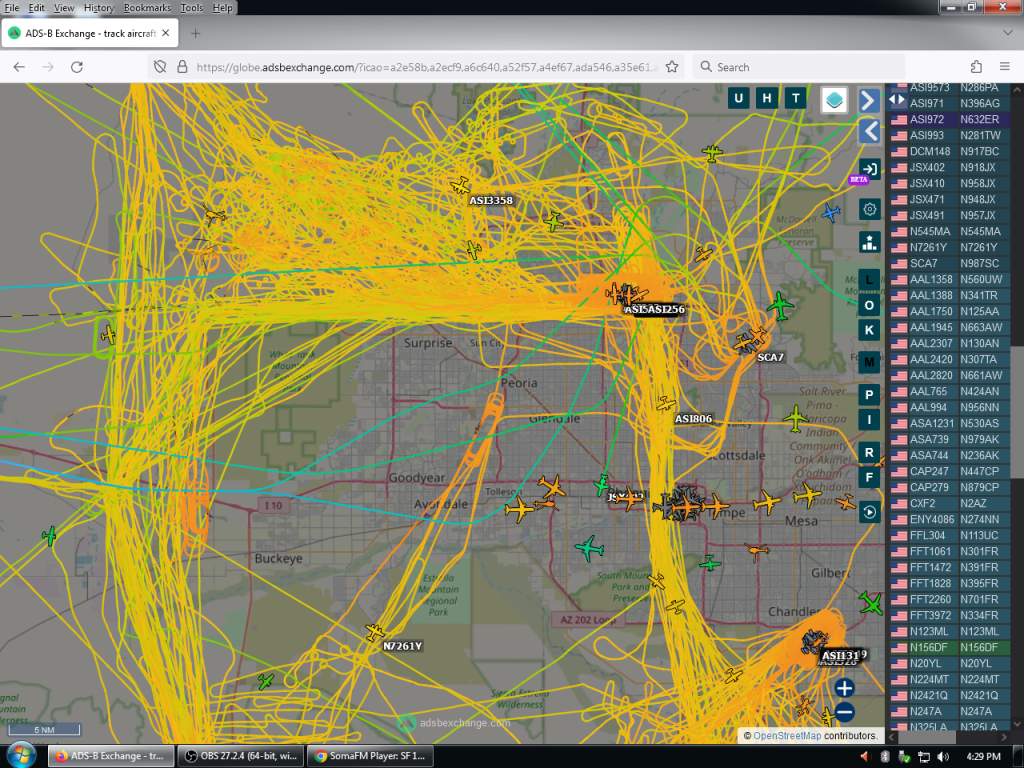Select the ASI3358 aircraft label
The width and height of the screenshot is (1024, 768).
[x=491, y=200]
